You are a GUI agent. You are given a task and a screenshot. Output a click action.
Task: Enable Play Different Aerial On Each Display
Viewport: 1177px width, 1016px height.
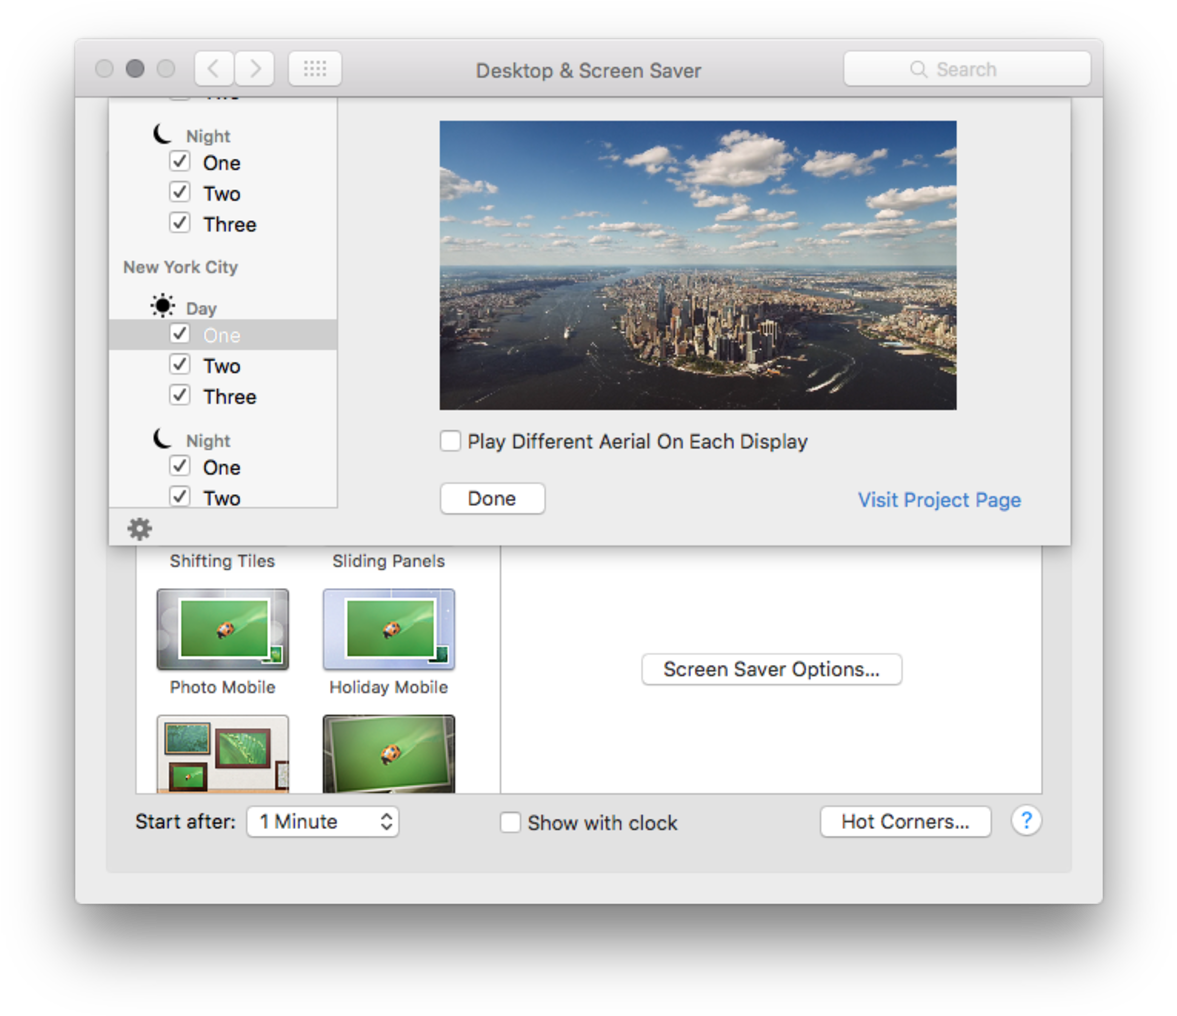click(x=450, y=441)
